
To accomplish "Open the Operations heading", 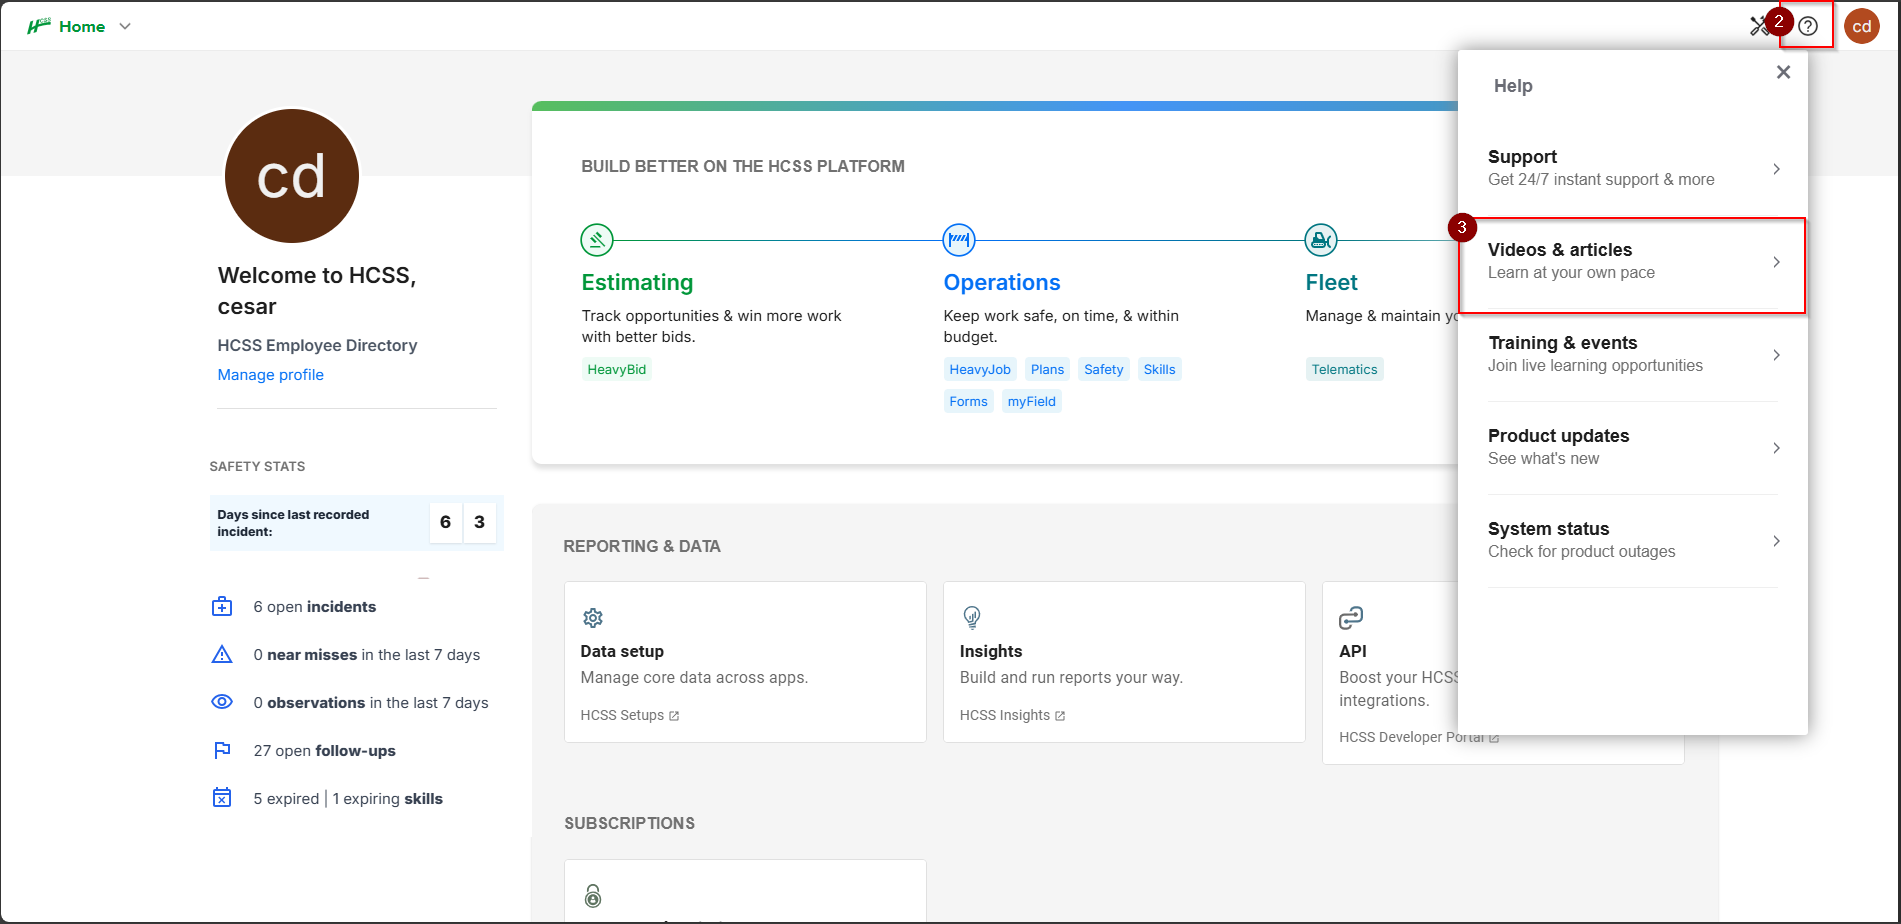I will click(1002, 283).
